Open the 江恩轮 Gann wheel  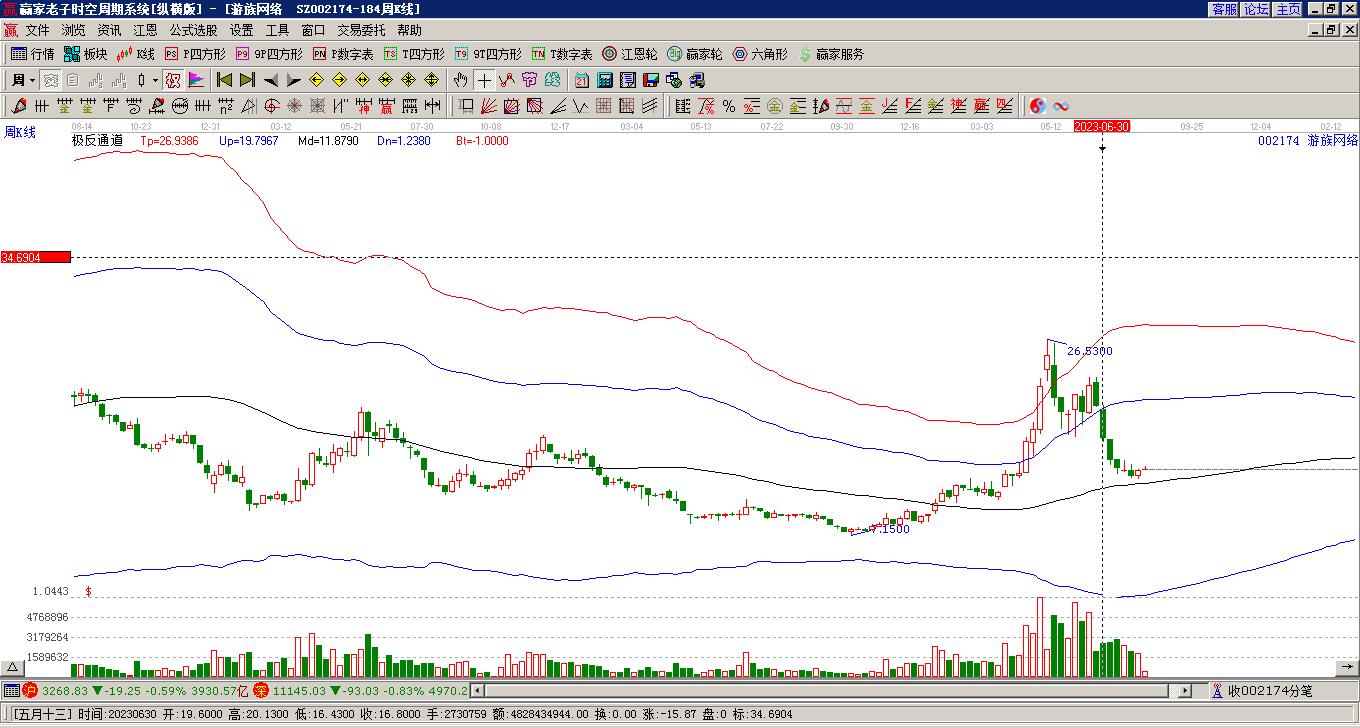[x=630, y=54]
